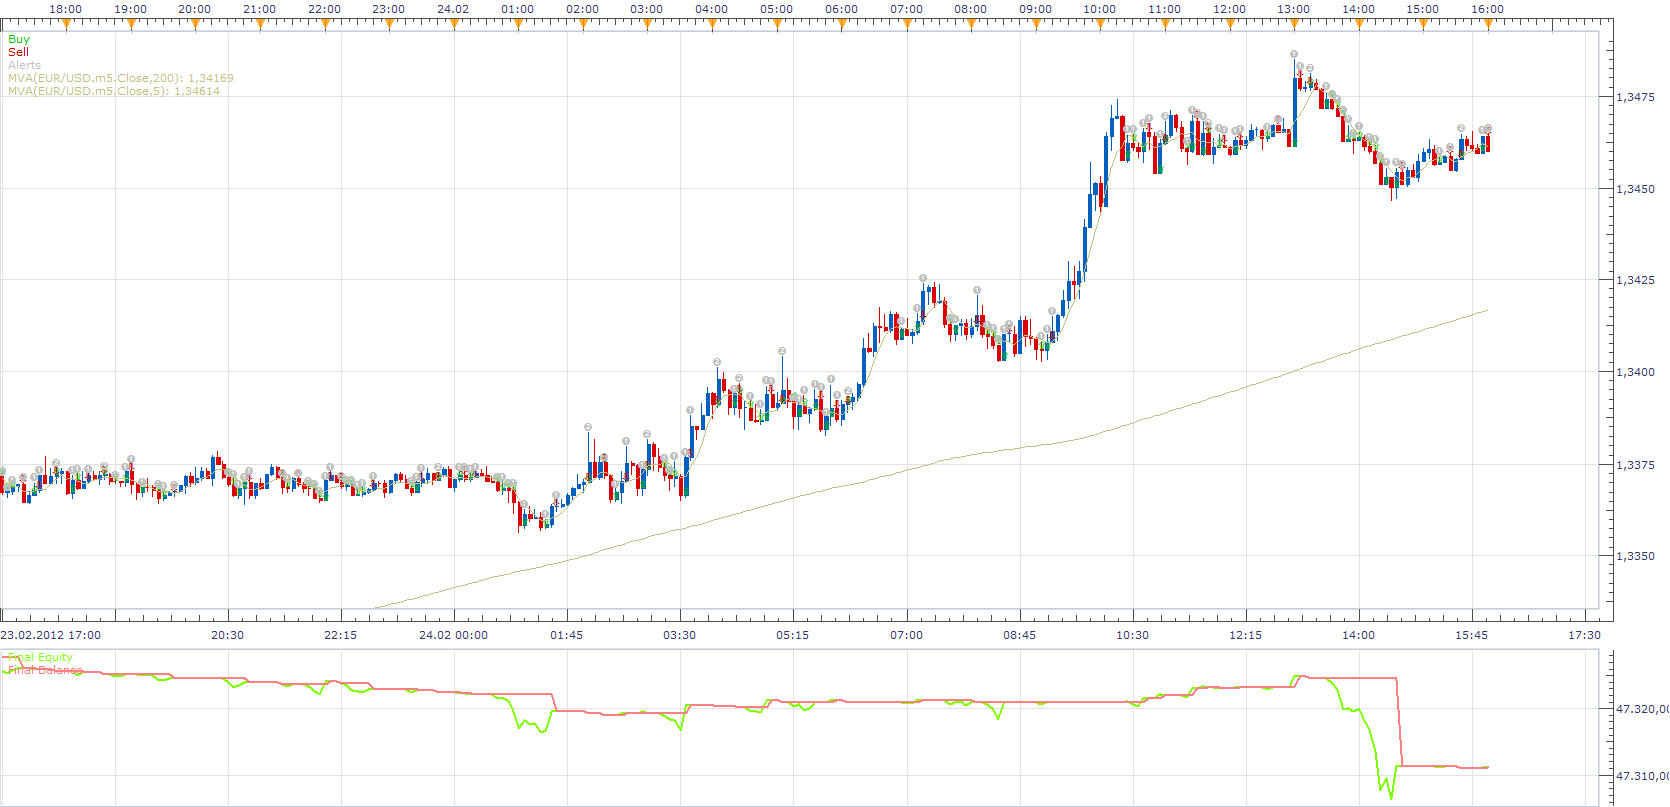This screenshot has width=1670, height=807.
Task: Select the MVA 200 indicator label
Action: tap(121, 78)
